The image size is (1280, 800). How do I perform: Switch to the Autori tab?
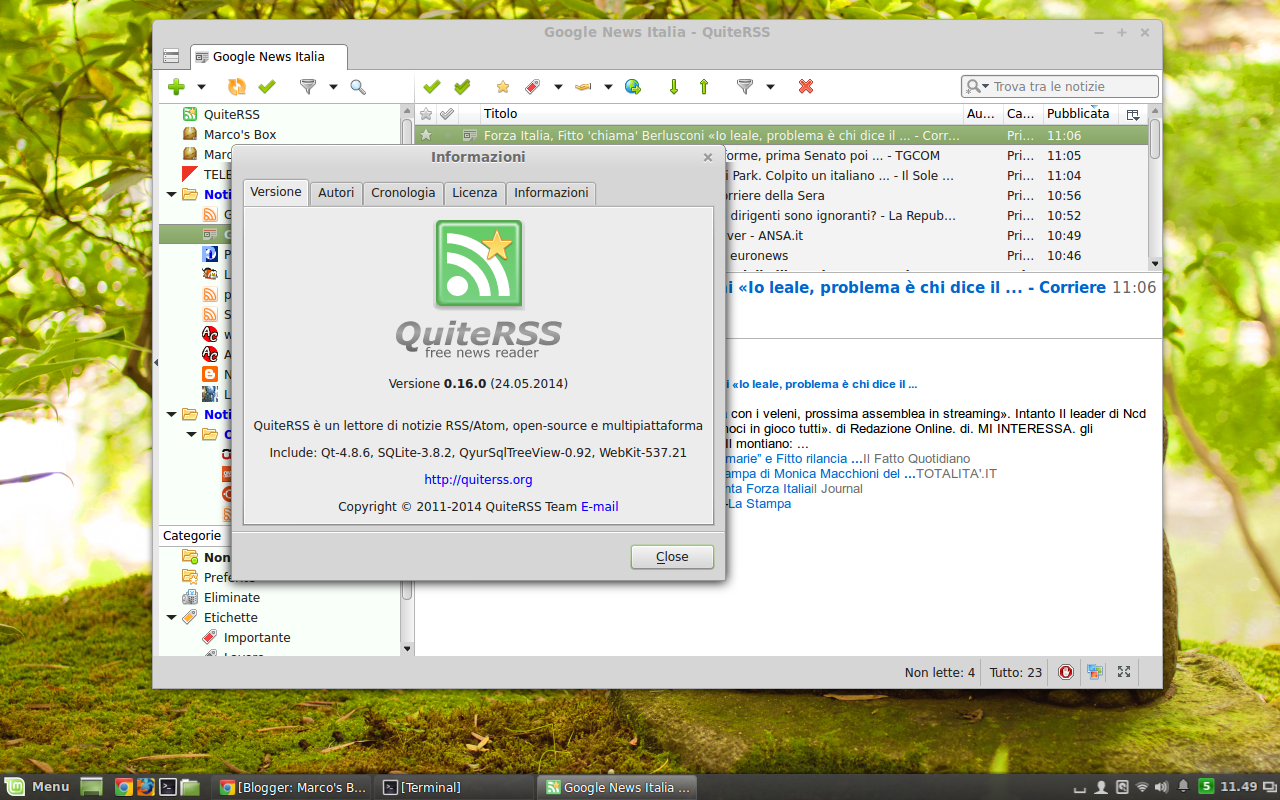tap(336, 193)
